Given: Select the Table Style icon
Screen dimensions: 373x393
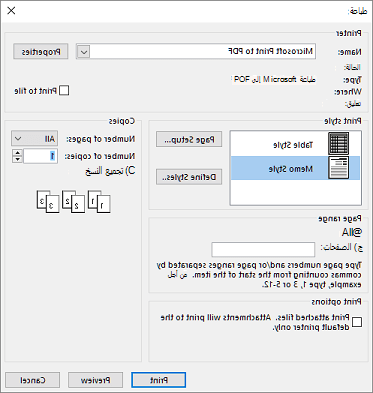Looking at the screenshot, I should point(338,143).
